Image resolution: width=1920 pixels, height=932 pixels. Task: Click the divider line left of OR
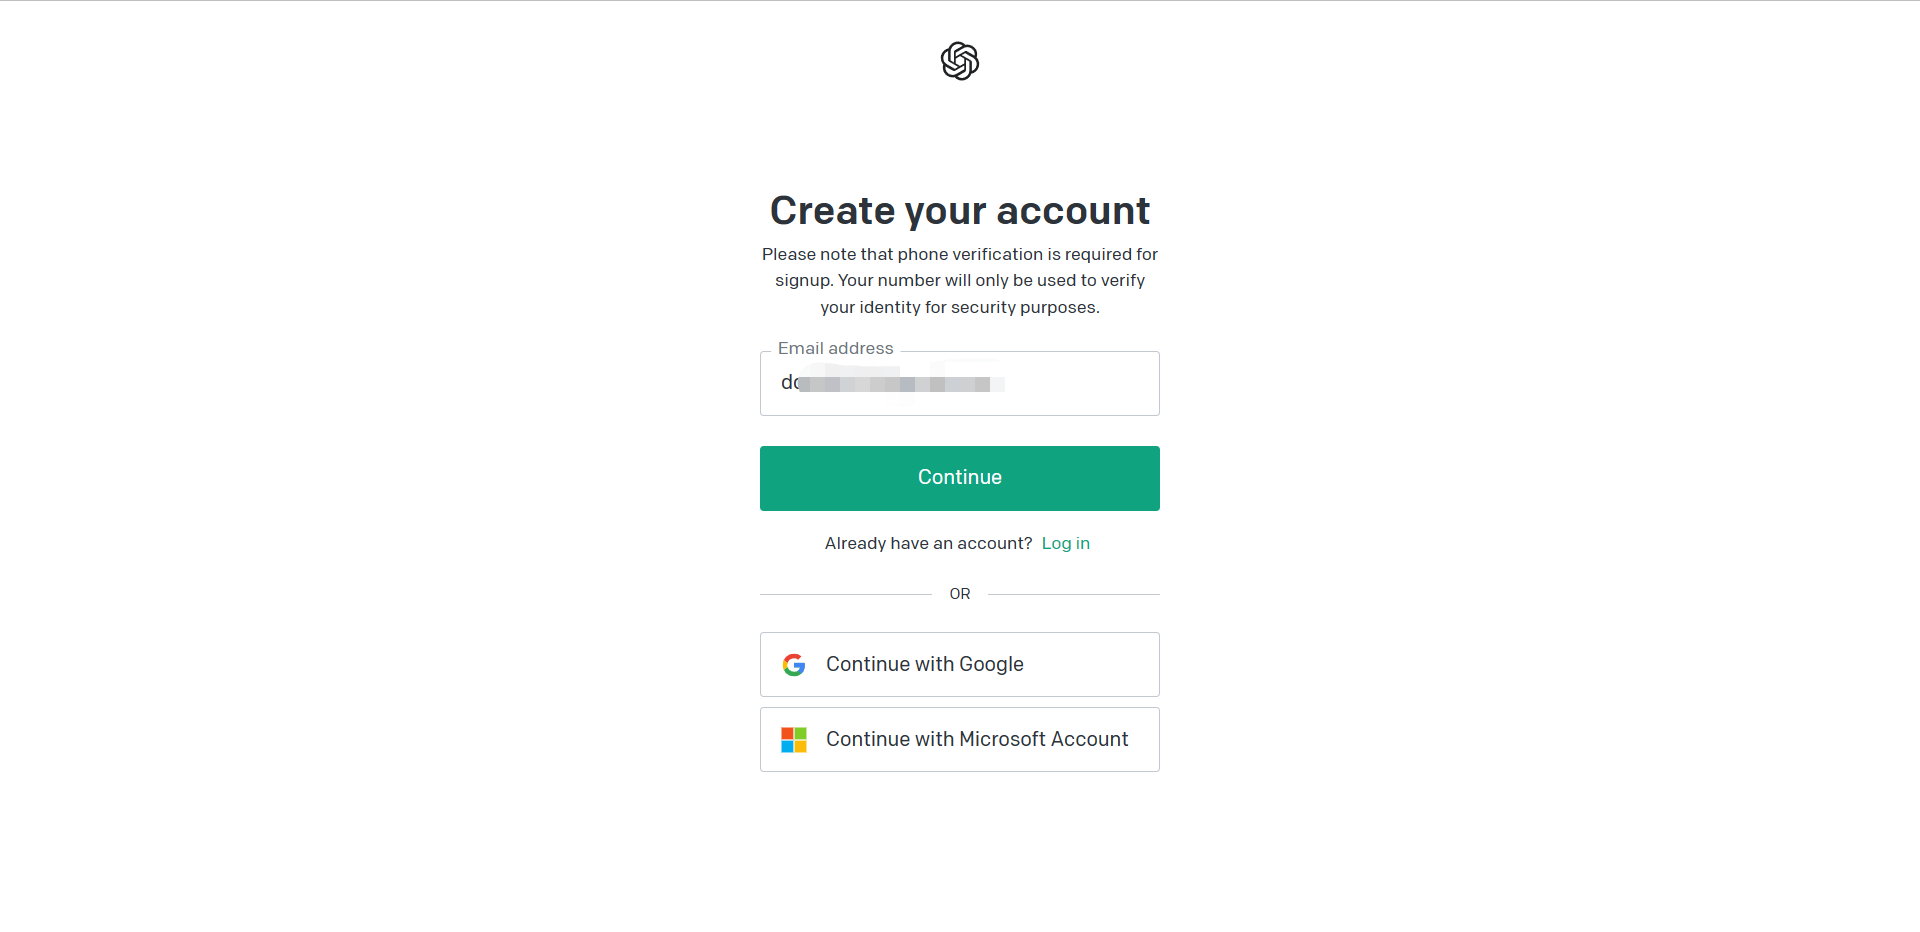click(x=845, y=594)
